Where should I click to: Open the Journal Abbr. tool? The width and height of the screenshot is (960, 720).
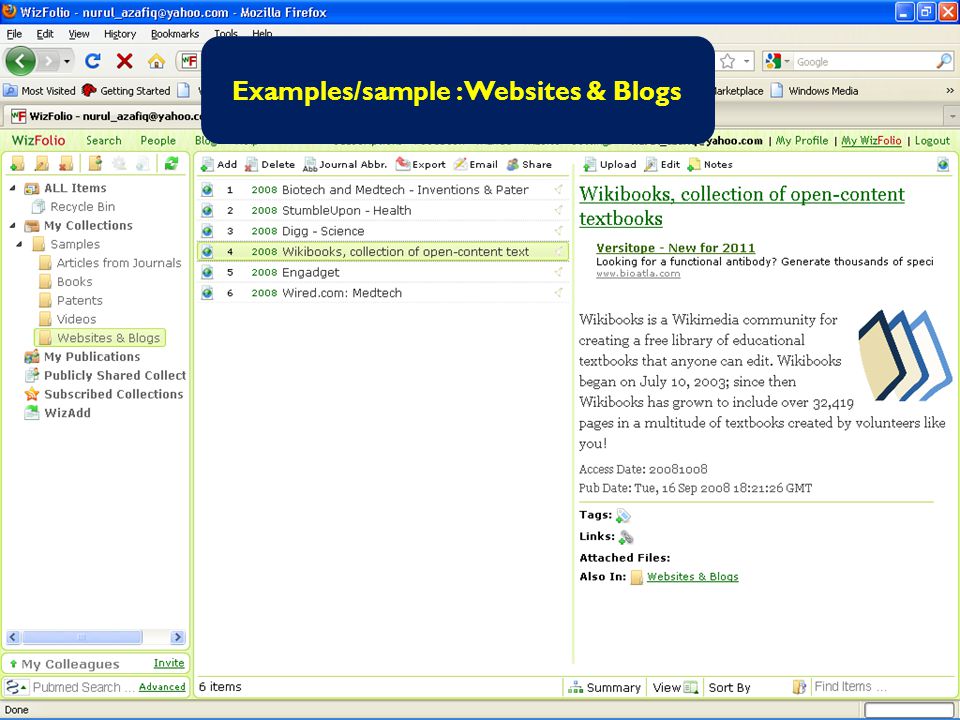point(345,164)
